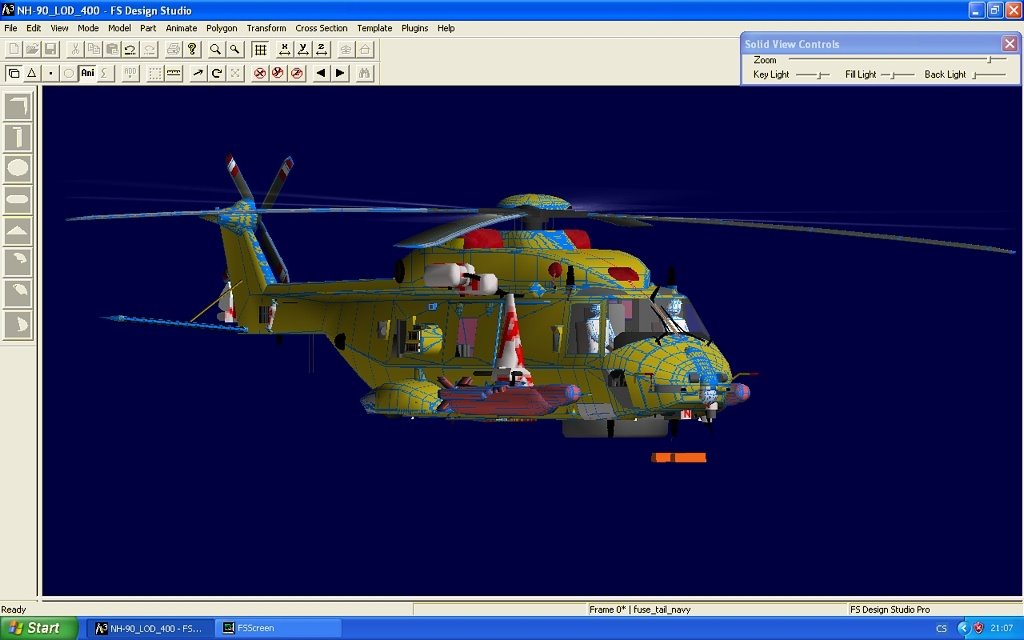Open the Cross Section menu
This screenshot has width=1024, height=640.
321,28
